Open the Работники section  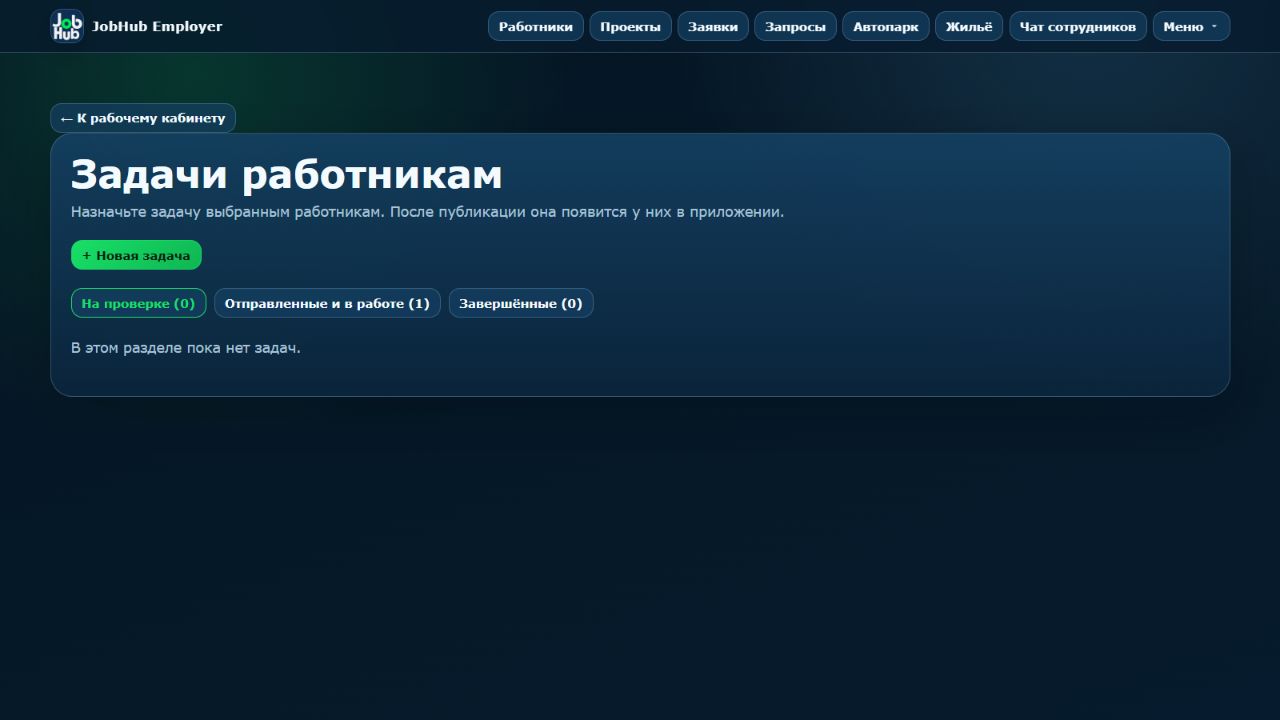click(x=536, y=26)
